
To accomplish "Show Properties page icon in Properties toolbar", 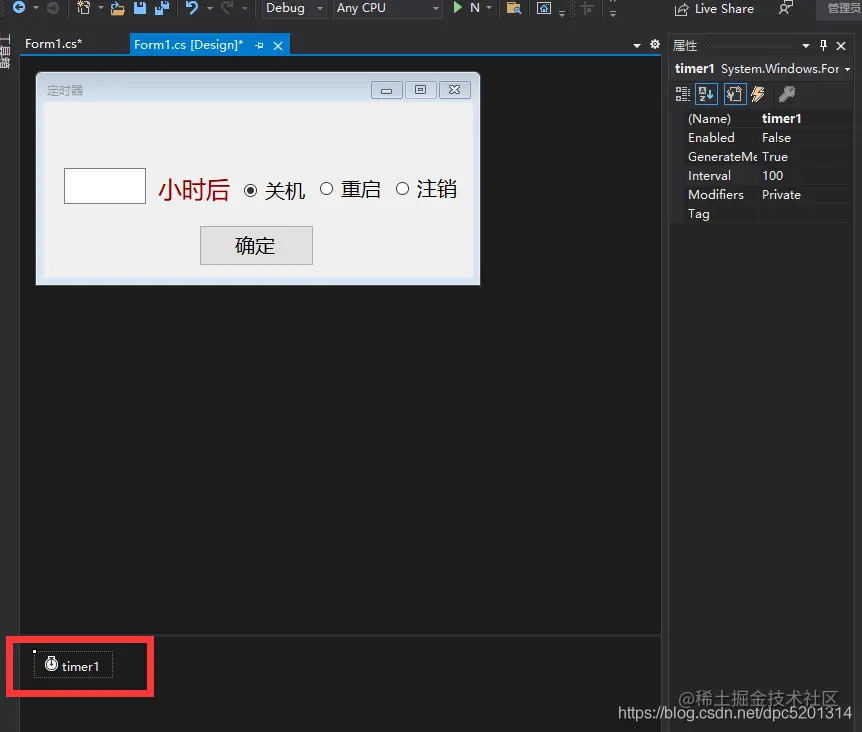I will (x=735, y=94).
